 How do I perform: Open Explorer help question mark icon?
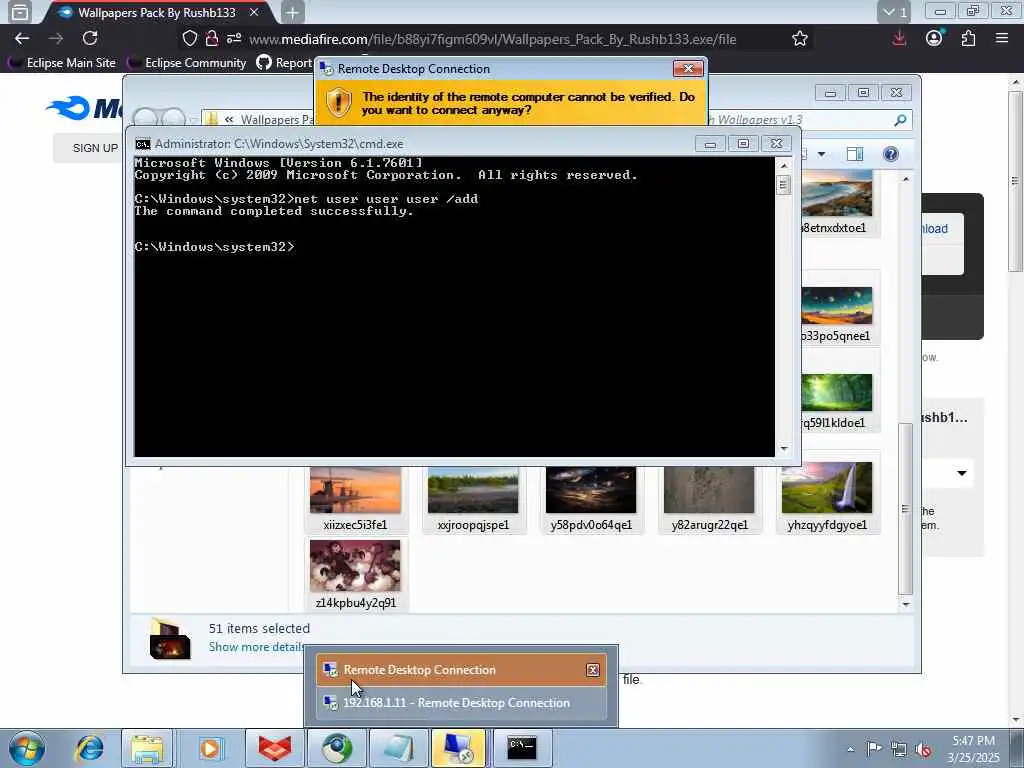890,154
